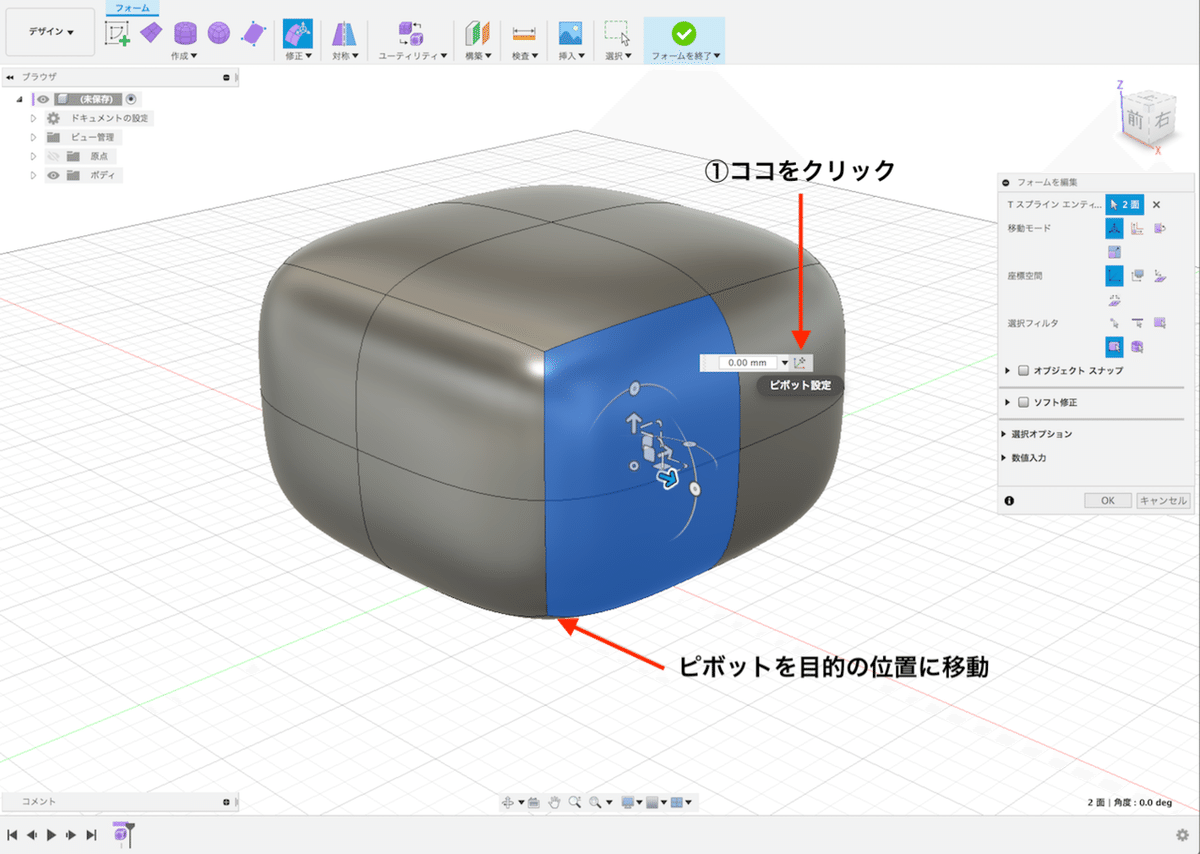This screenshot has height=854, width=1200.
Task: Open the デザイン workspace dropdown
Action: tap(50, 32)
